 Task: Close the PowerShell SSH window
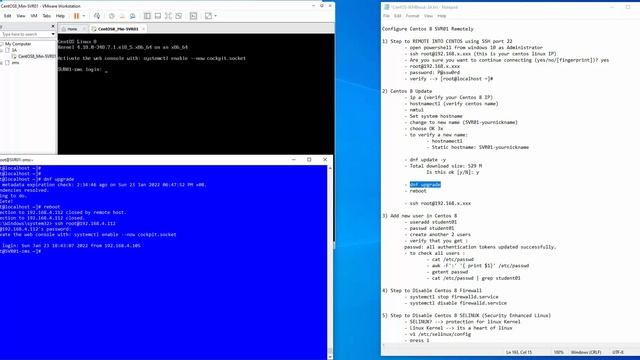click(x=325, y=160)
